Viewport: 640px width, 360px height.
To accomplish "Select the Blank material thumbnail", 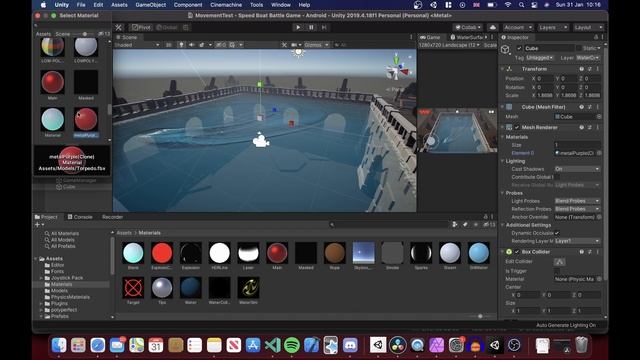I will pos(133,253).
